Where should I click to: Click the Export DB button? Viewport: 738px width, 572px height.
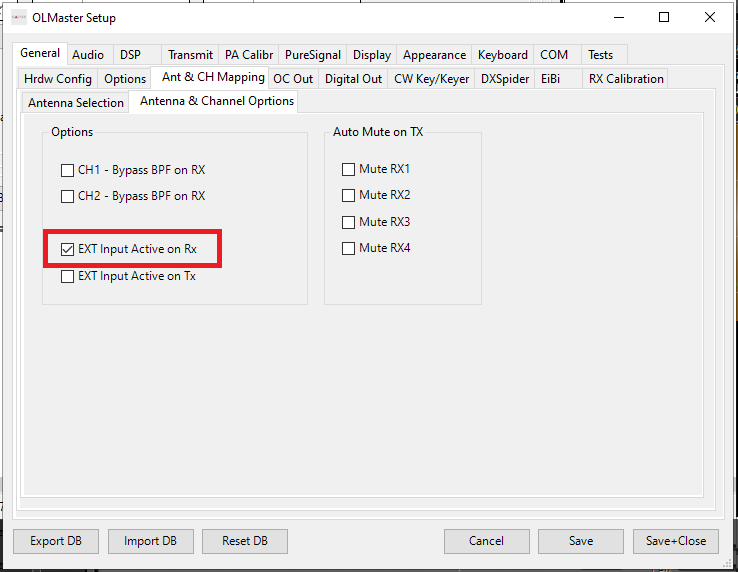[x=56, y=541]
